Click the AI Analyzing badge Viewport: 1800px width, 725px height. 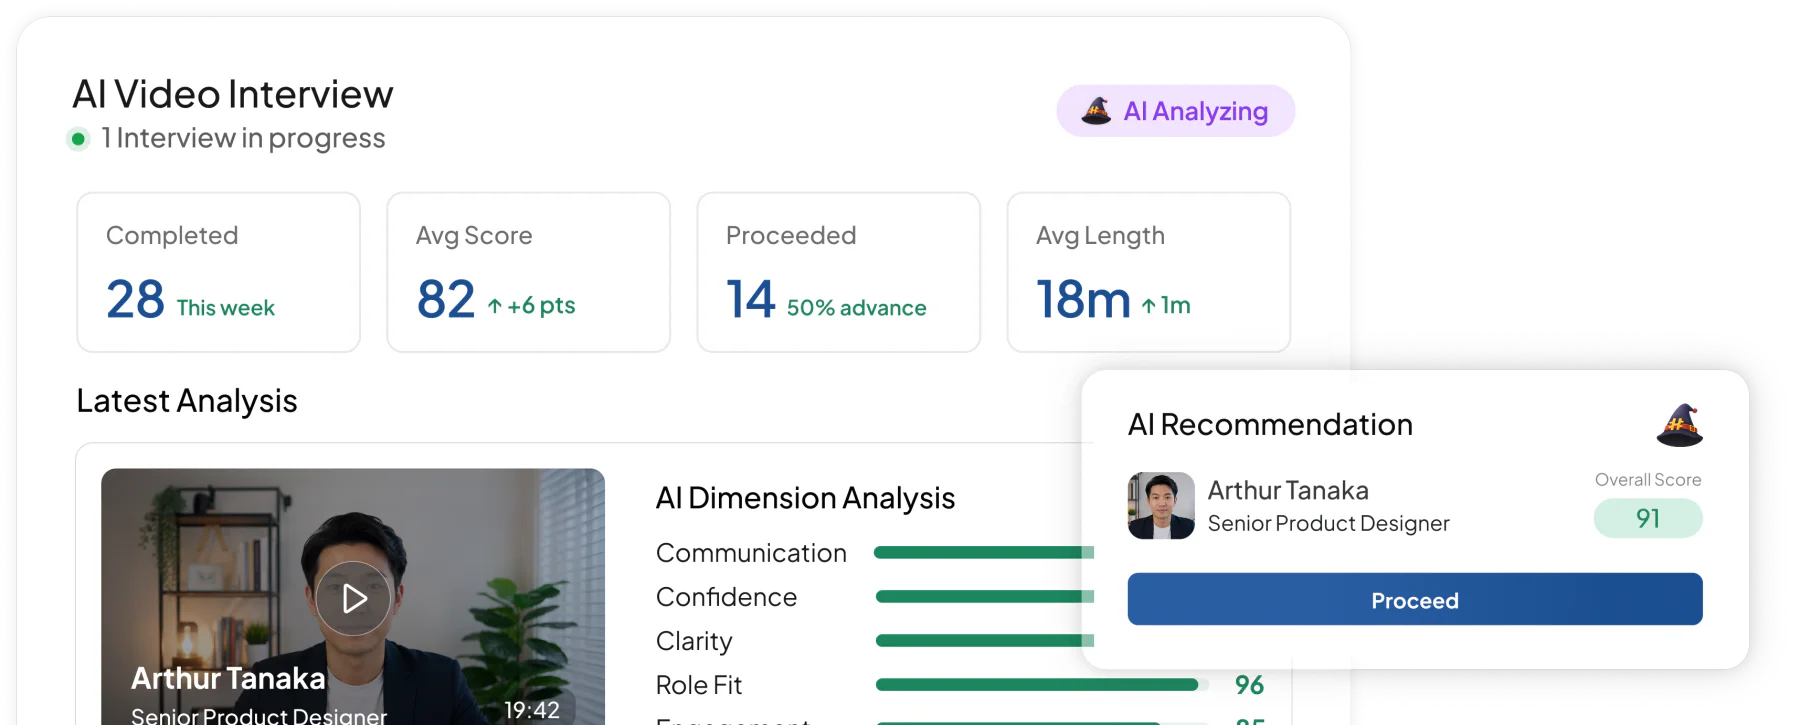pyautogui.click(x=1176, y=111)
